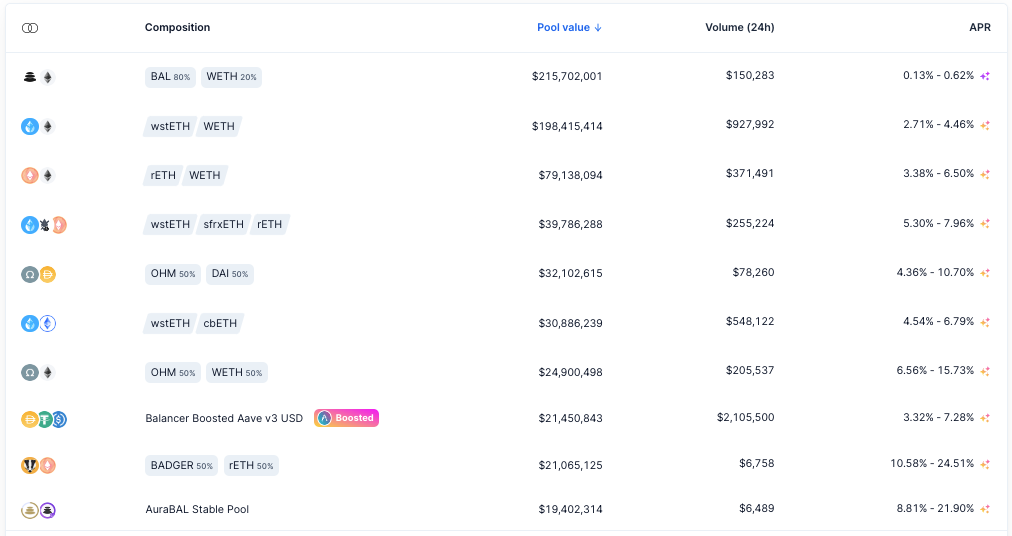Click the BADGER token icon
The width and height of the screenshot is (1012, 536).
coord(30,466)
